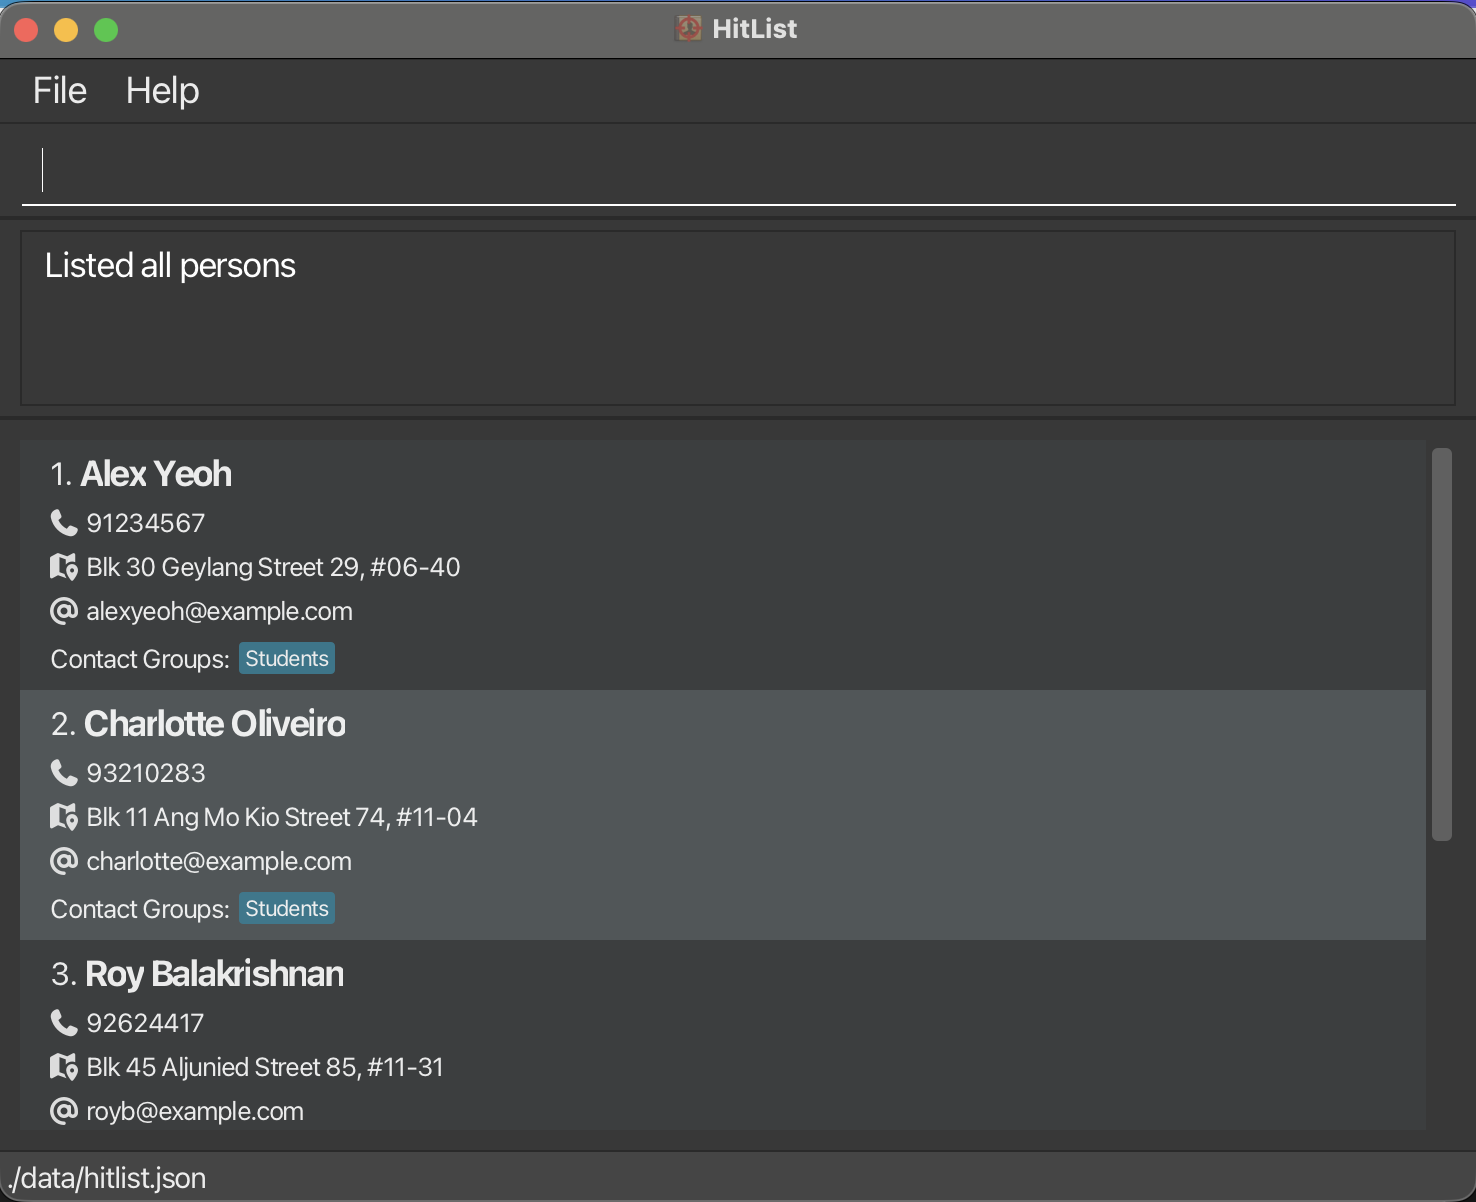Screen dimensions: 1476x1202
Task: Click phone icon next to 92624417
Action: pyautogui.click(x=64, y=1022)
